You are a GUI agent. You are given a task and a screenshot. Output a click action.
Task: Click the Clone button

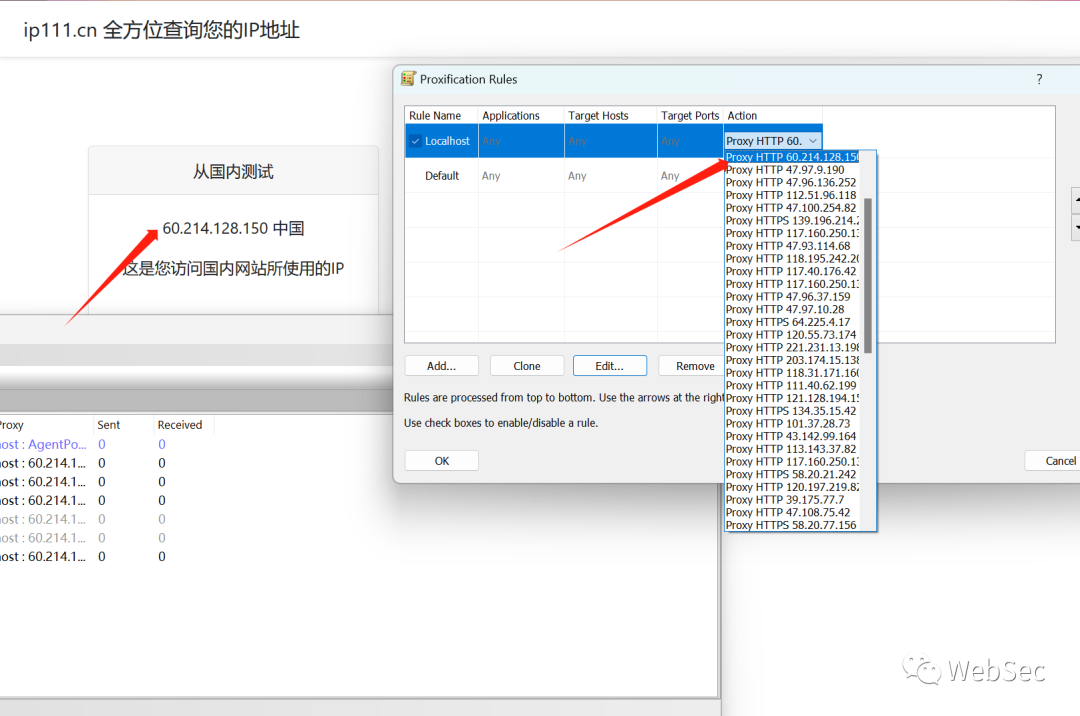tap(527, 366)
